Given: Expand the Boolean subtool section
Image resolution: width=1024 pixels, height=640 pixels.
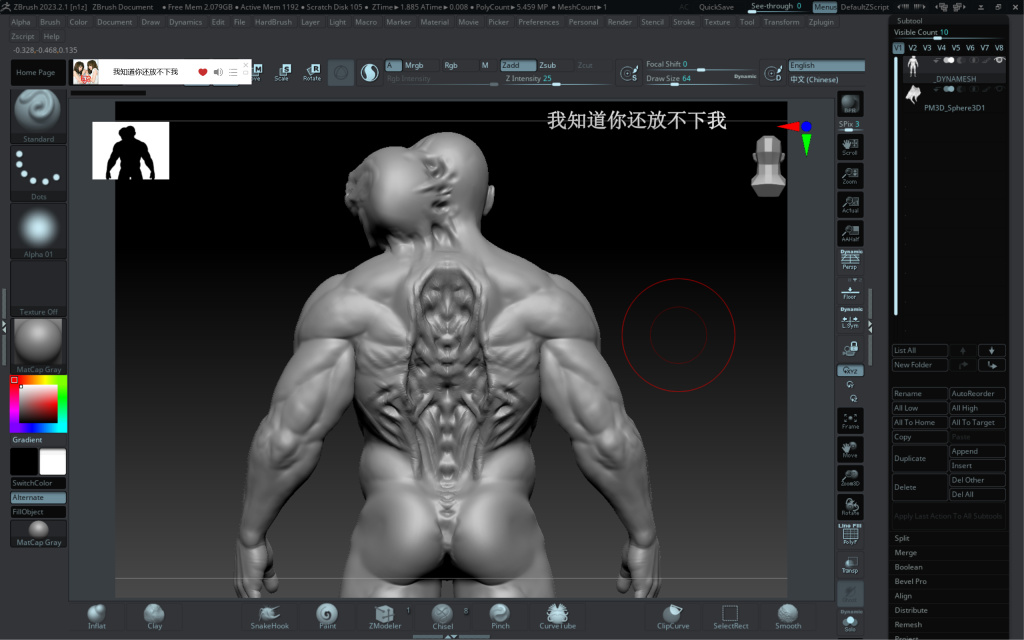Looking at the screenshot, I should [908, 567].
